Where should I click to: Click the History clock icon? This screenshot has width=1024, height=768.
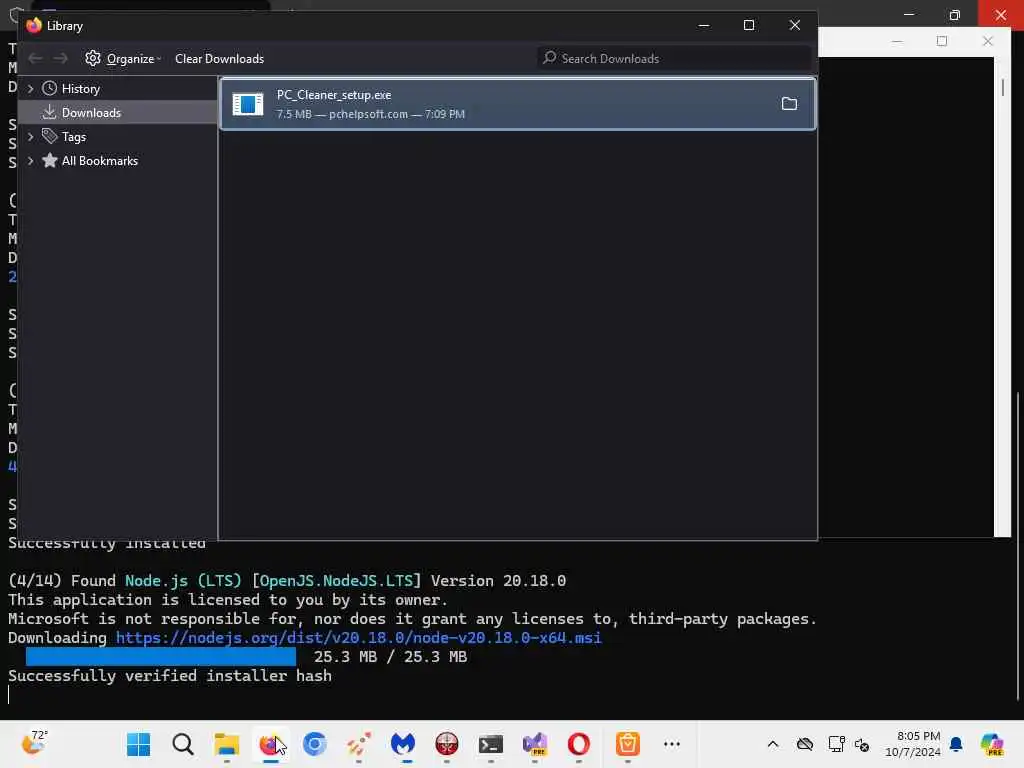click(x=50, y=88)
